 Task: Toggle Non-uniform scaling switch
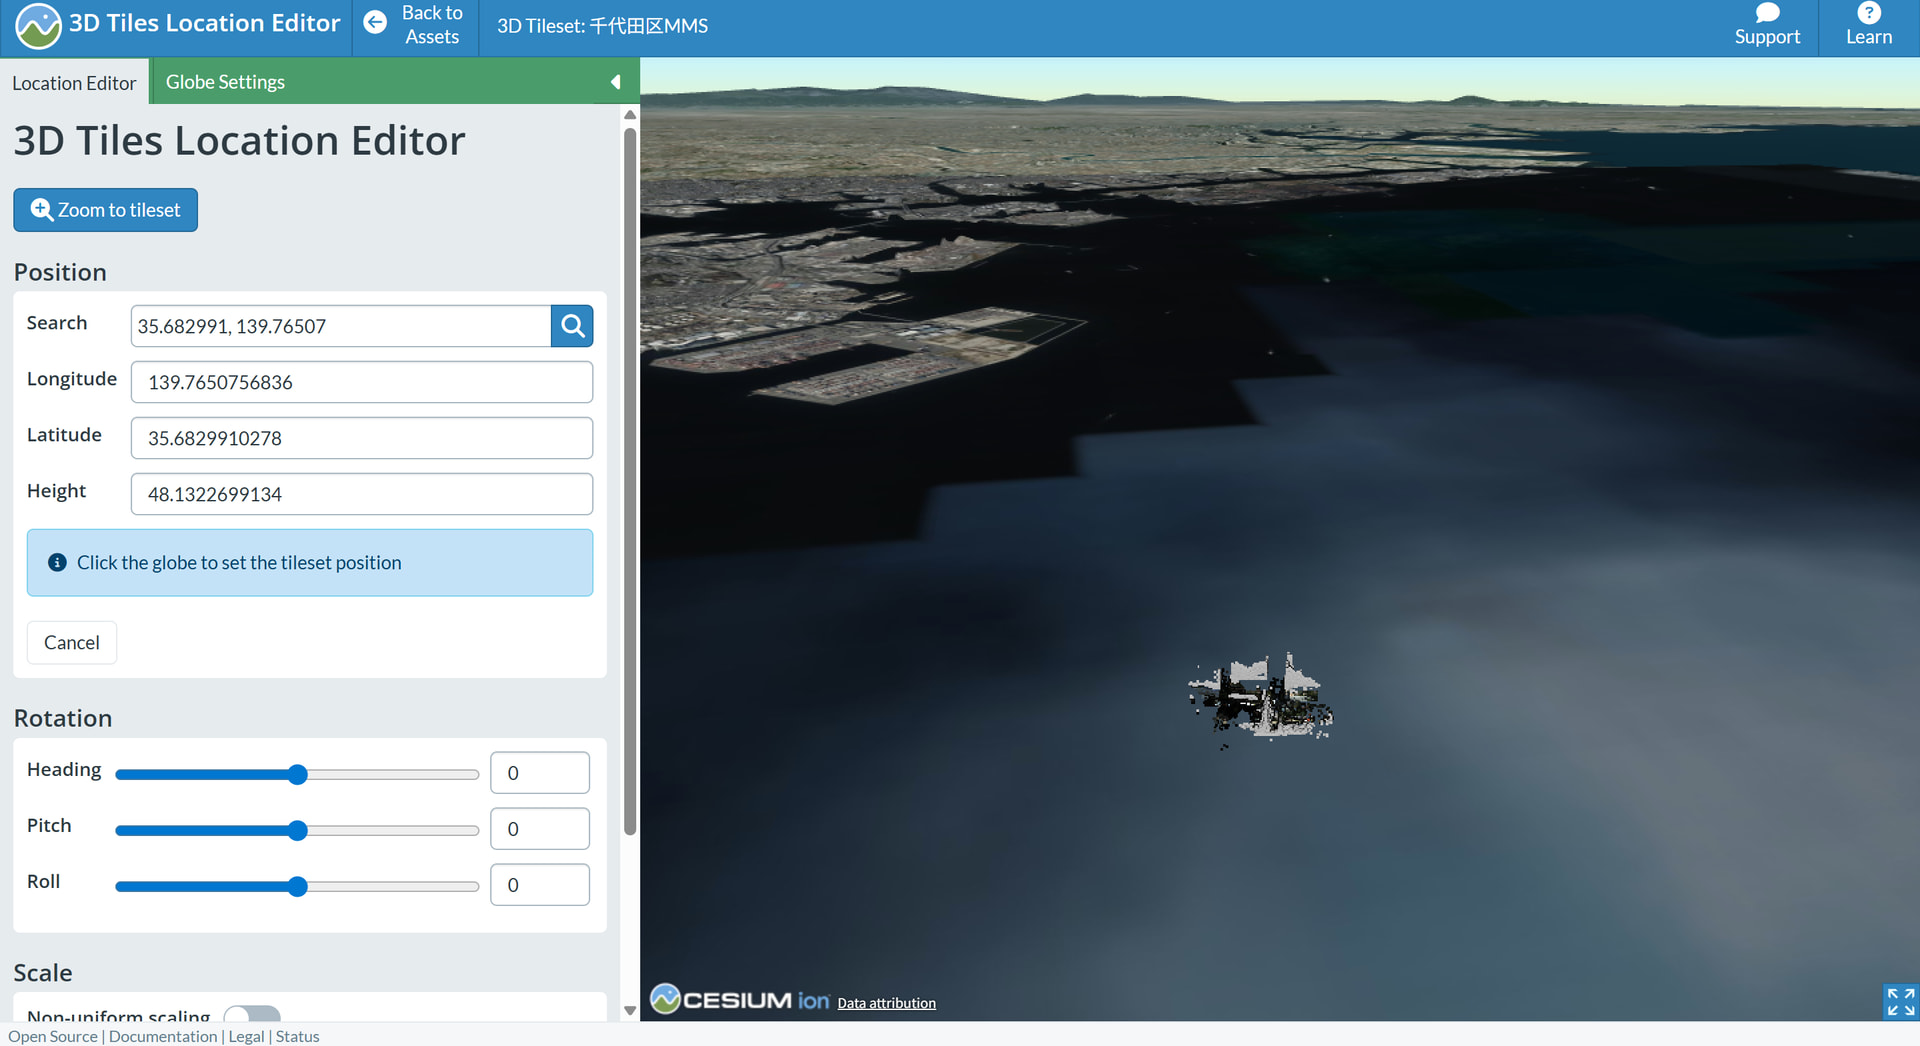(x=252, y=1014)
